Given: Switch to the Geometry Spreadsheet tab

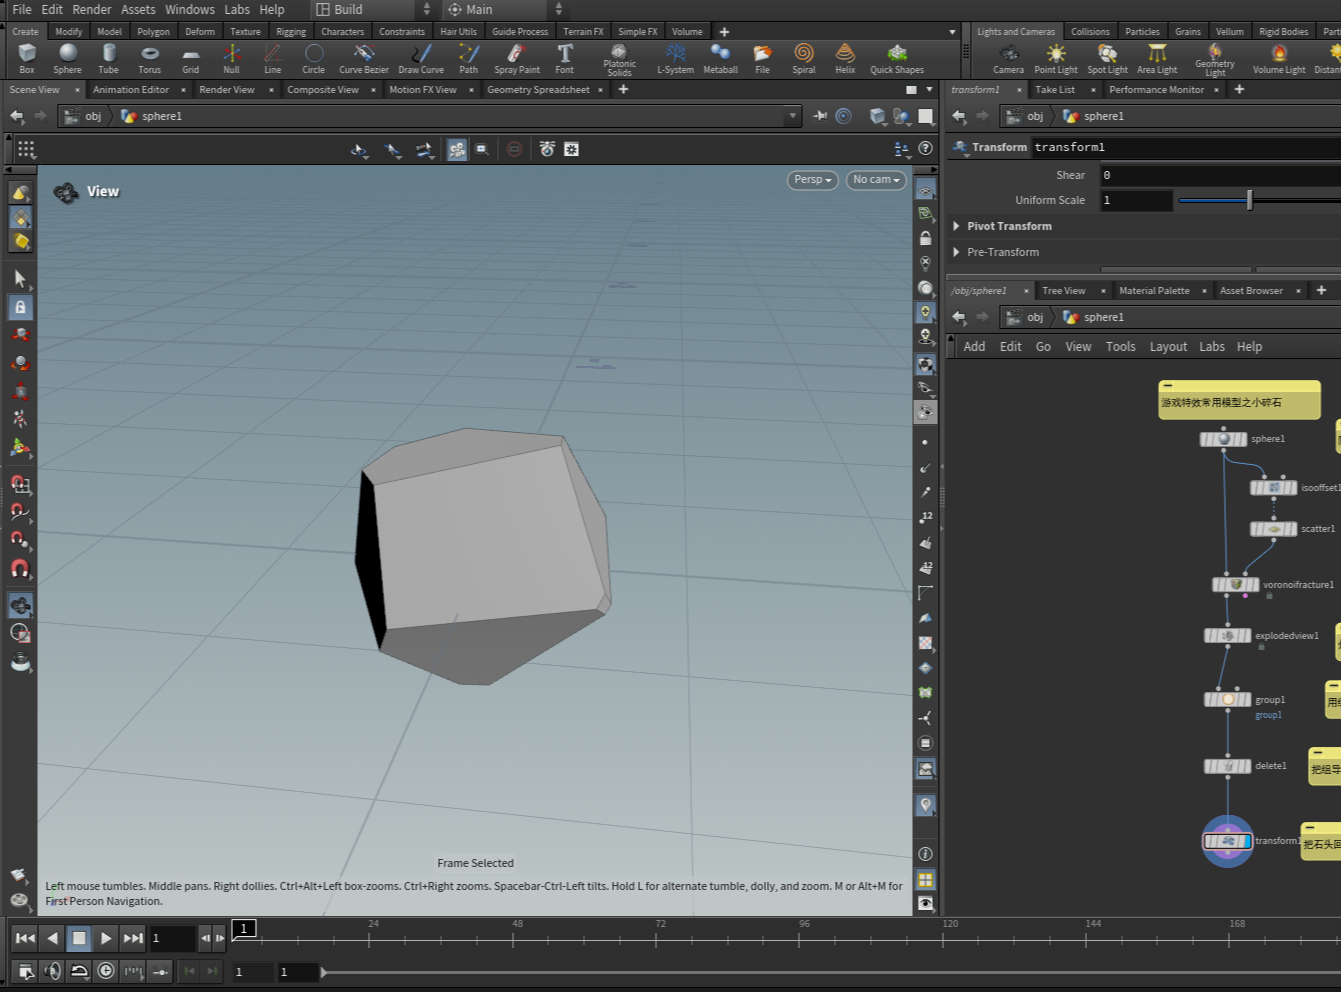Looking at the screenshot, I should click(x=538, y=90).
